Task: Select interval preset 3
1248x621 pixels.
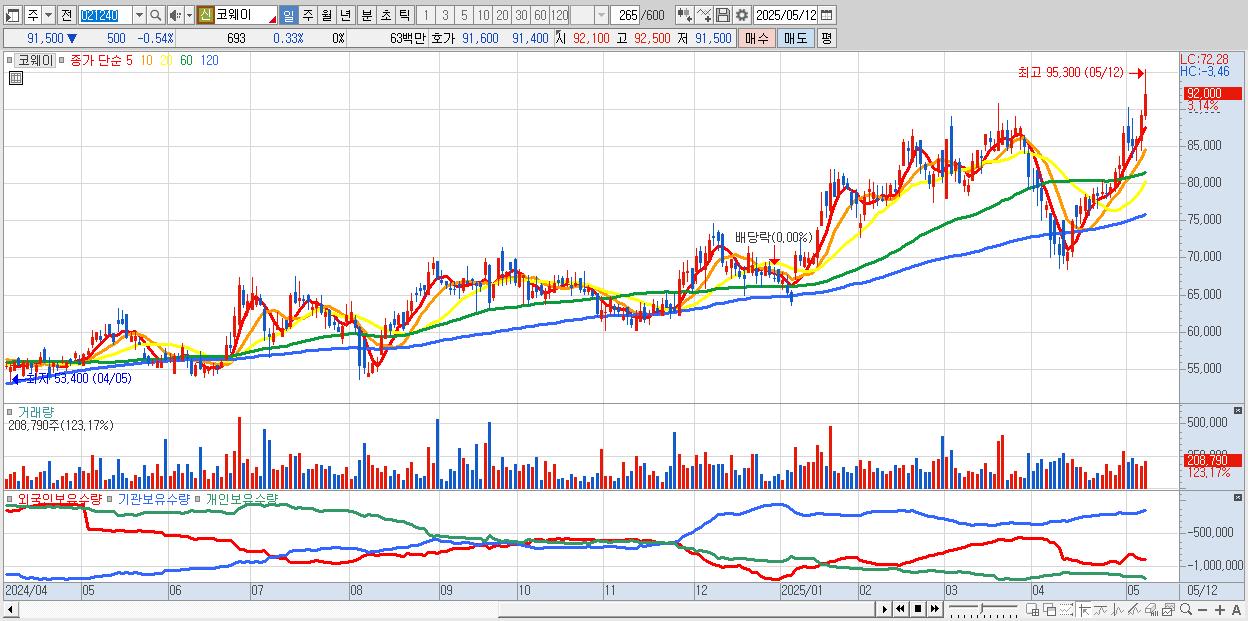Action: [x=445, y=15]
